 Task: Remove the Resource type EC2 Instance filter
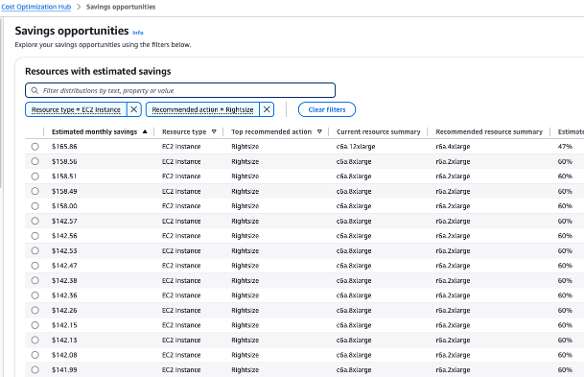click(134, 110)
